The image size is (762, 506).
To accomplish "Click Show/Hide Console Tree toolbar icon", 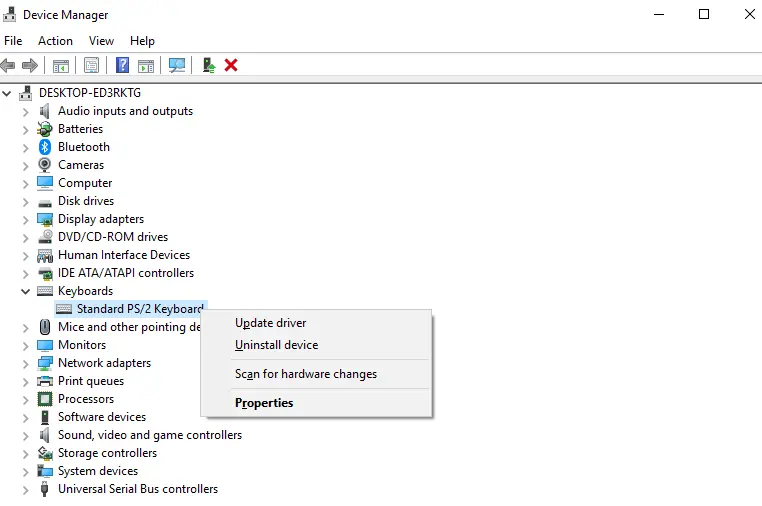I will tap(61, 66).
